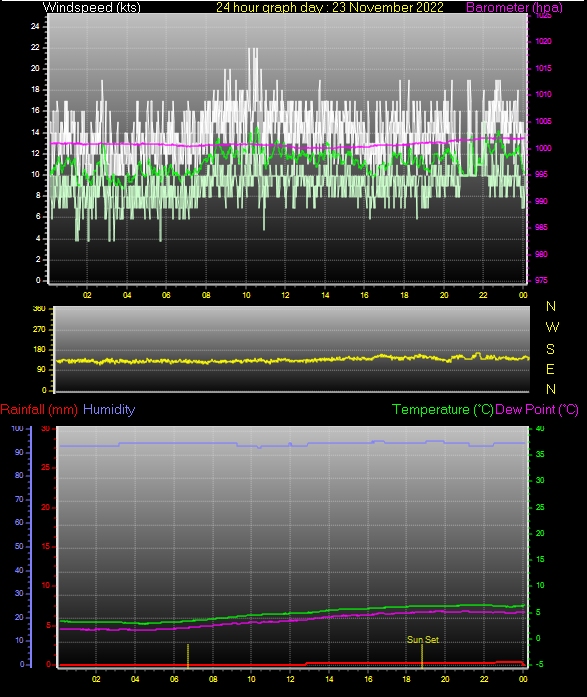Click the highest 22 kts wind gust peak
Screen dimensions: 587x697
253,51
